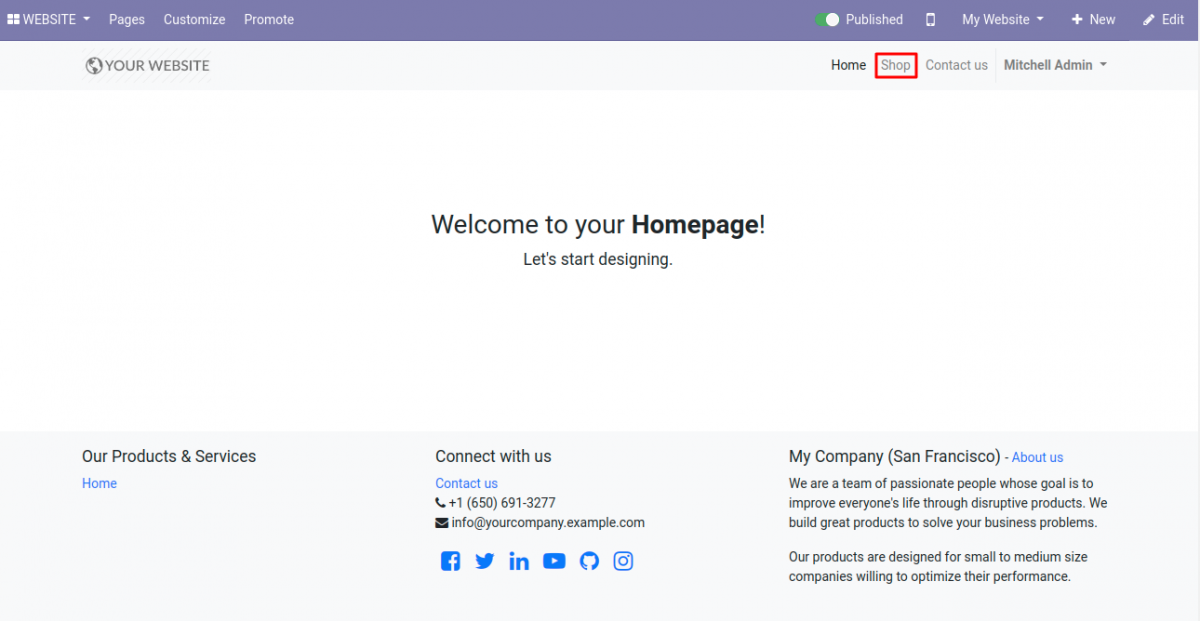Open the WEBSITE apps dropdown
The width and height of the screenshot is (1200, 621).
click(47, 19)
